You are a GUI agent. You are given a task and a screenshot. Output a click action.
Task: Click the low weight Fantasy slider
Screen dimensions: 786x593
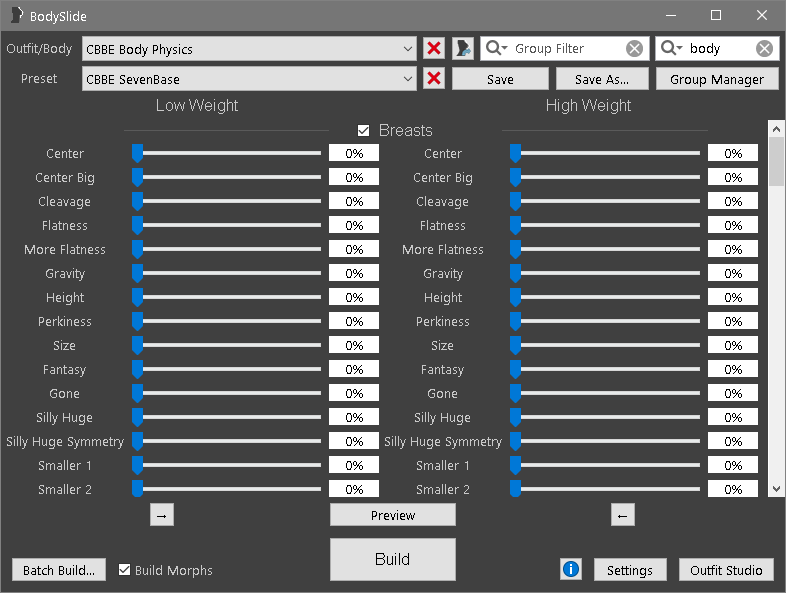click(x=227, y=369)
